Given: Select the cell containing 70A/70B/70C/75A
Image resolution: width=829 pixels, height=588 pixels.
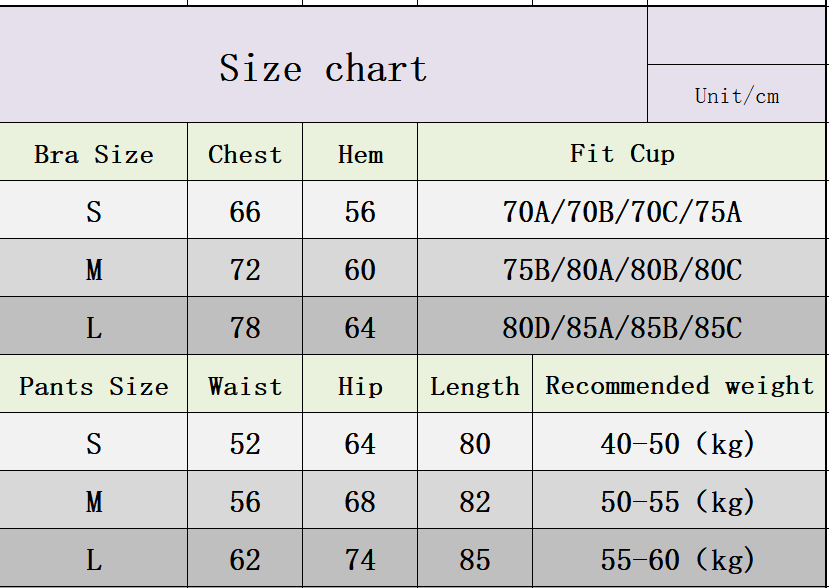Looking at the screenshot, I should 622,211.
